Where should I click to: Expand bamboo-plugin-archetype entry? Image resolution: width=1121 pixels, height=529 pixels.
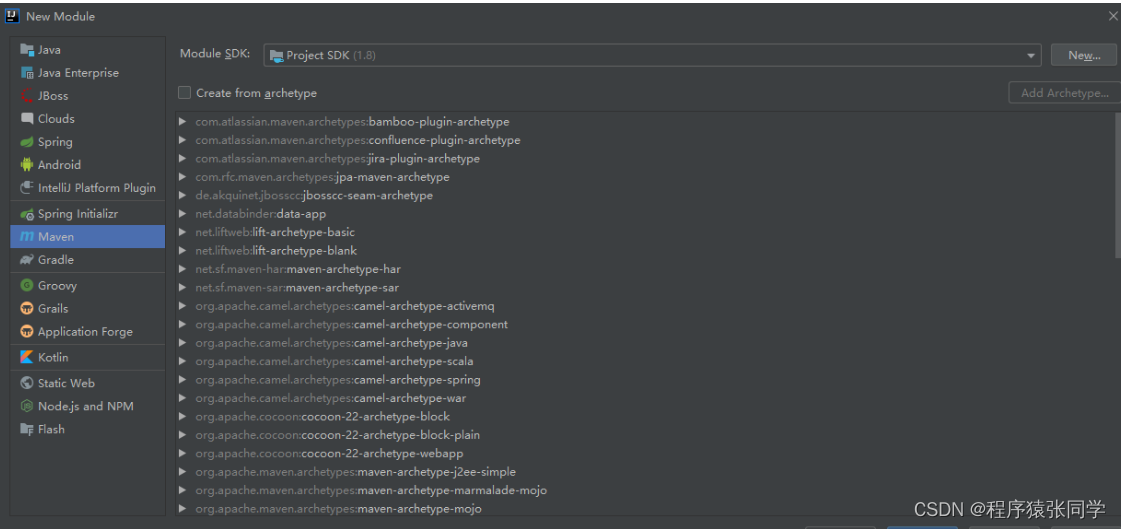tap(183, 122)
